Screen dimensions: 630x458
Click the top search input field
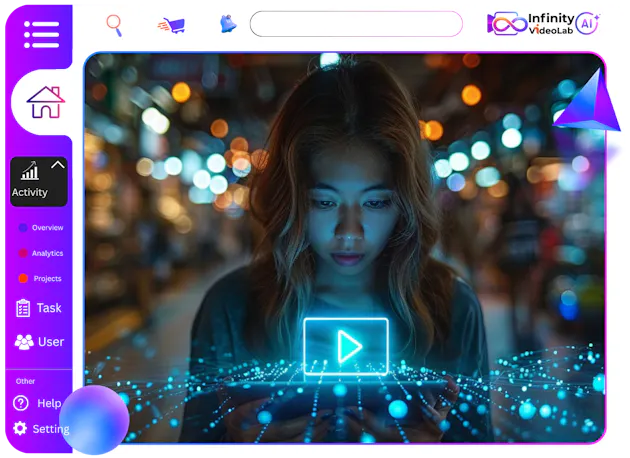pyautogui.click(x=355, y=24)
